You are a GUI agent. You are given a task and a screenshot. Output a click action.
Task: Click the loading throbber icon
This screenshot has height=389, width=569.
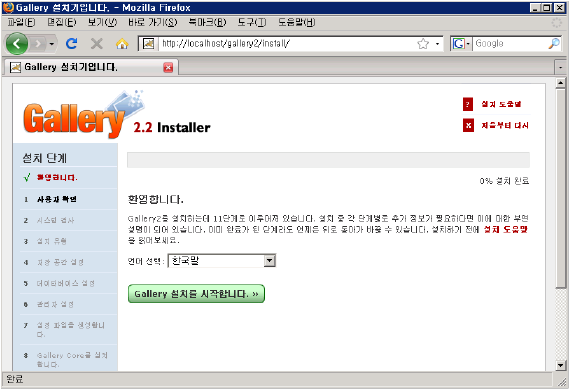[x=557, y=22]
